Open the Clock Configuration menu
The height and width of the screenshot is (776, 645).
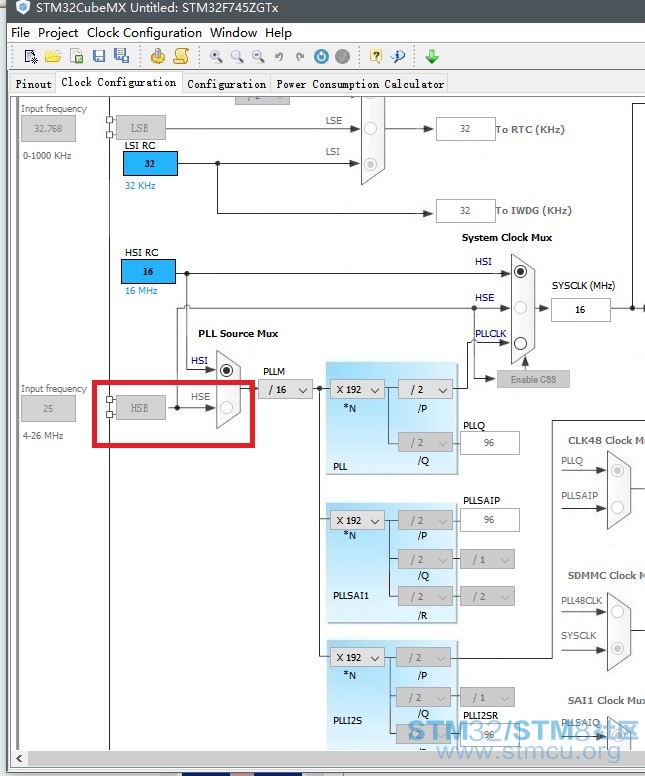(145, 33)
